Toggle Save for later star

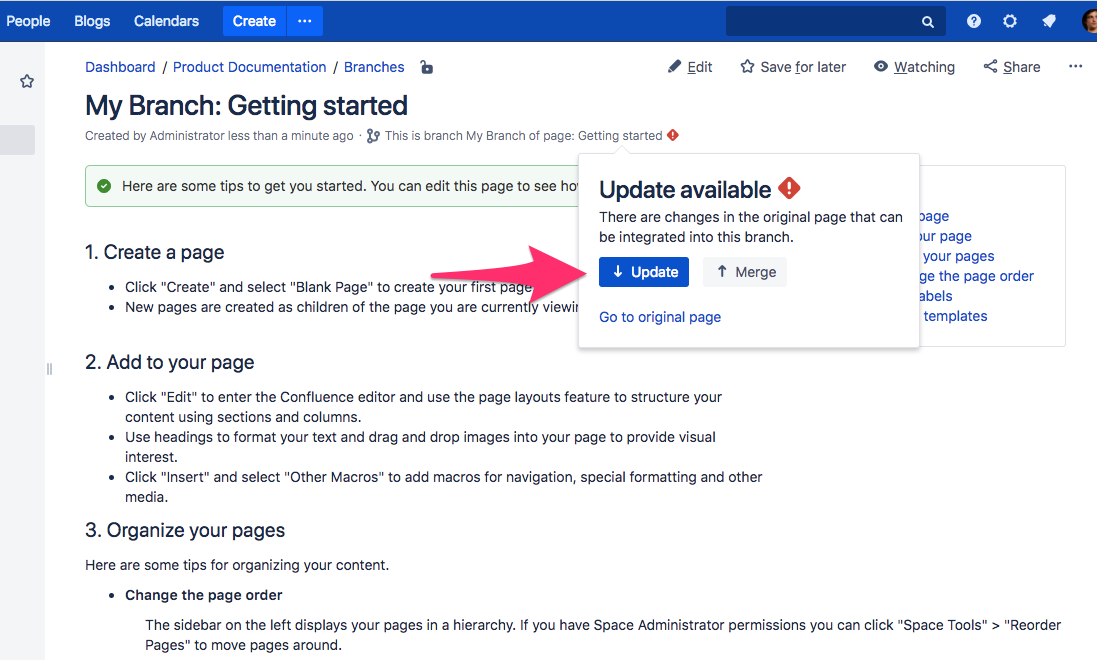click(793, 67)
